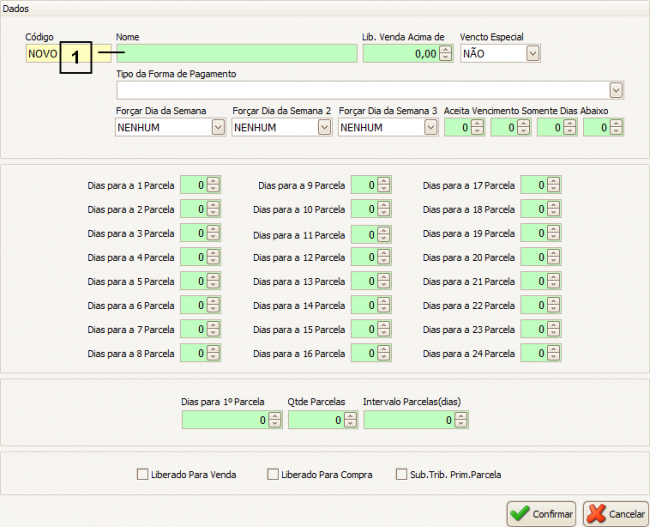Expand the Tipo da Forma de Pagamento dropdown

pos(616,91)
